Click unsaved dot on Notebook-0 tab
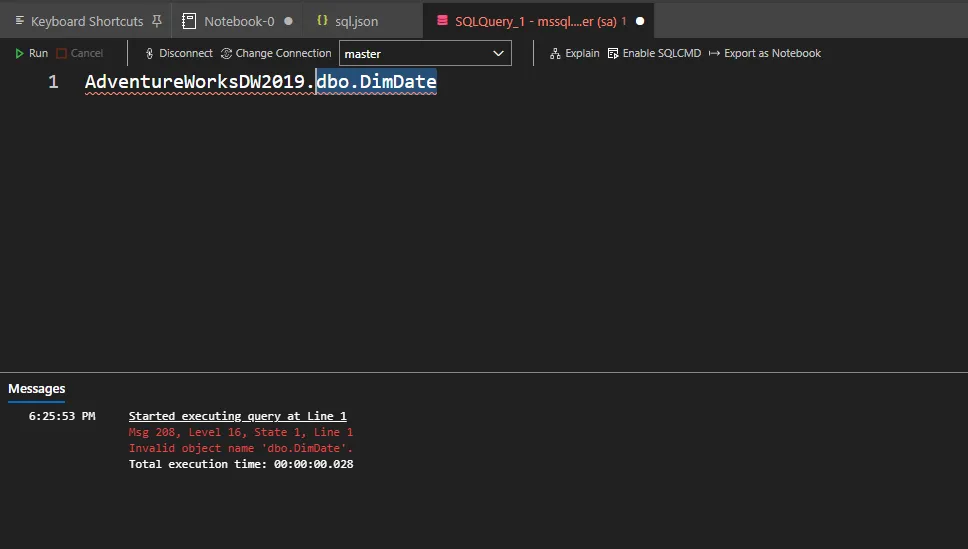 coord(288,21)
